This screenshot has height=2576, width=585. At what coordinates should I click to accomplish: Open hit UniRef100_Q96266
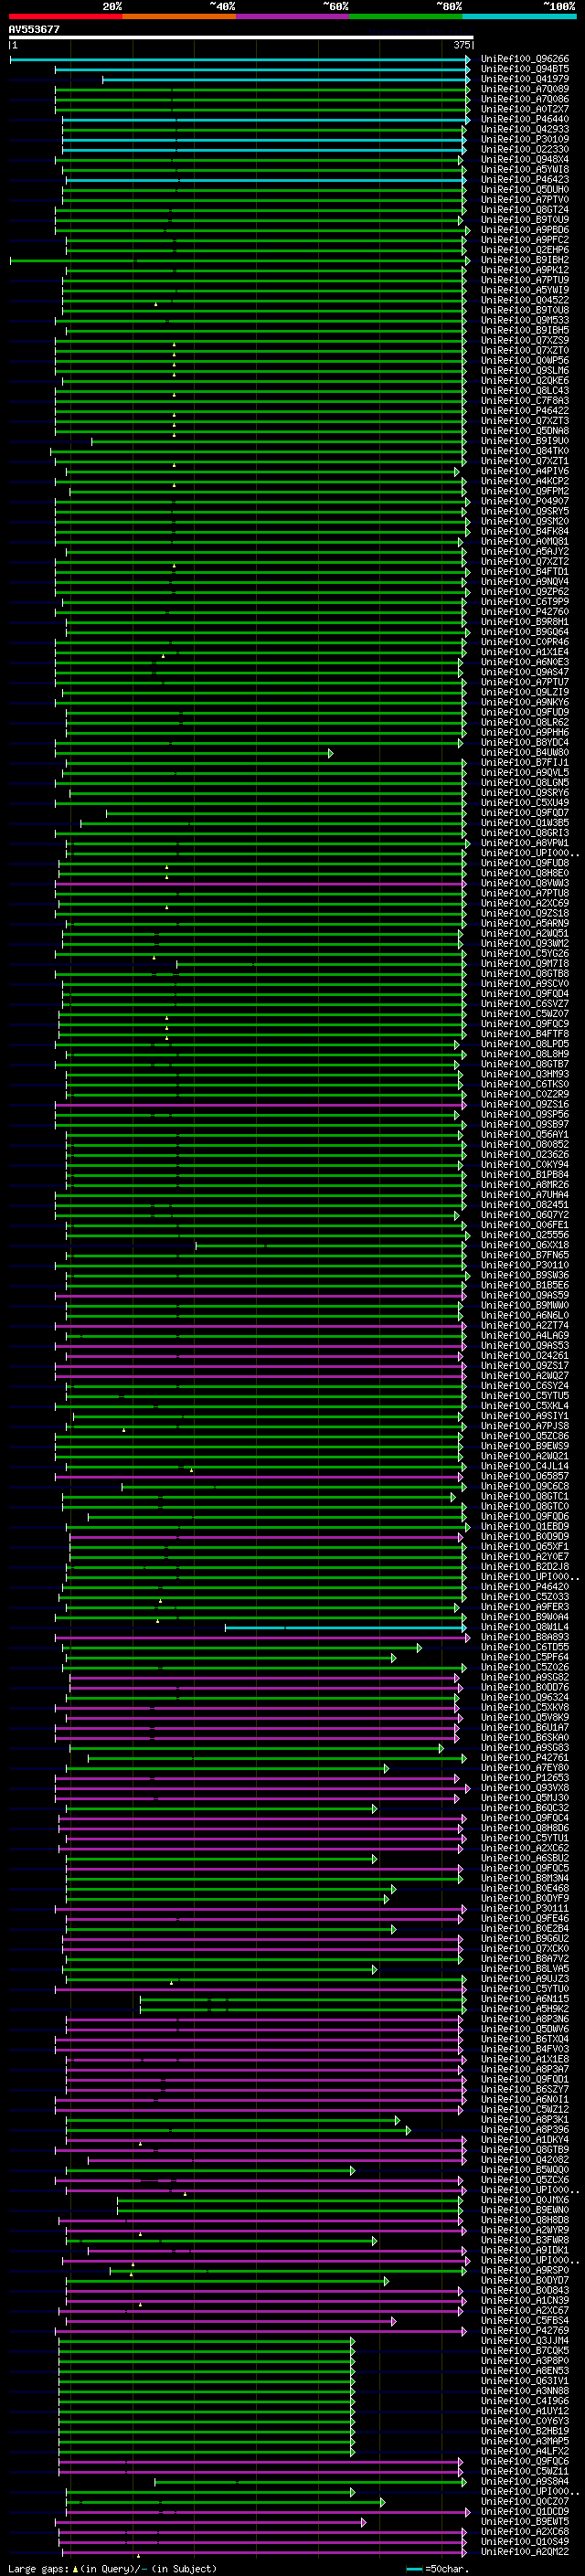click(524, 59)
